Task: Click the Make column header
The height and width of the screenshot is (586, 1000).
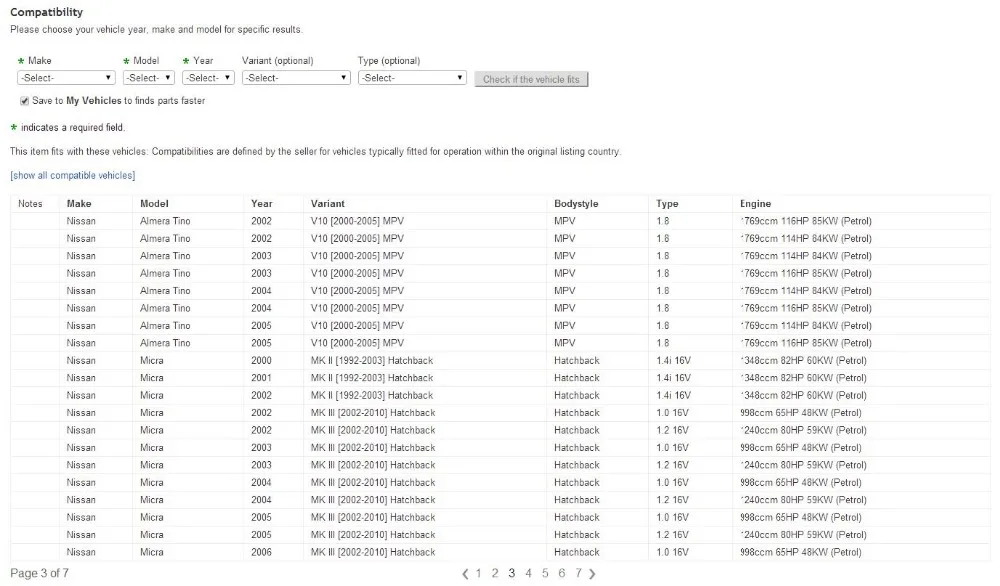Action: click(x=79, y=203)
